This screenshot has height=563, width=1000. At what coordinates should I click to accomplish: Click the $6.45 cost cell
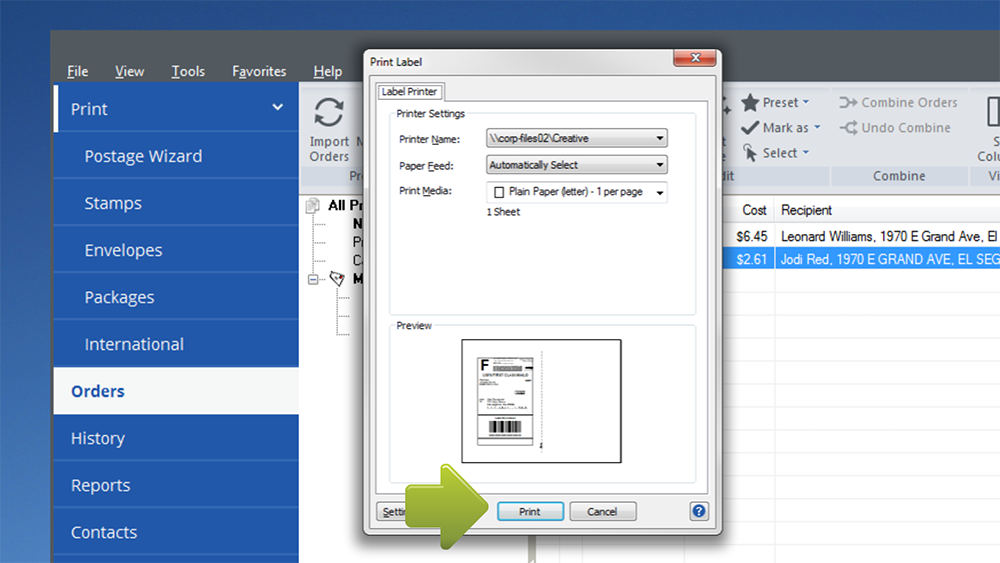pyautogui.click(x=751, y=237)
